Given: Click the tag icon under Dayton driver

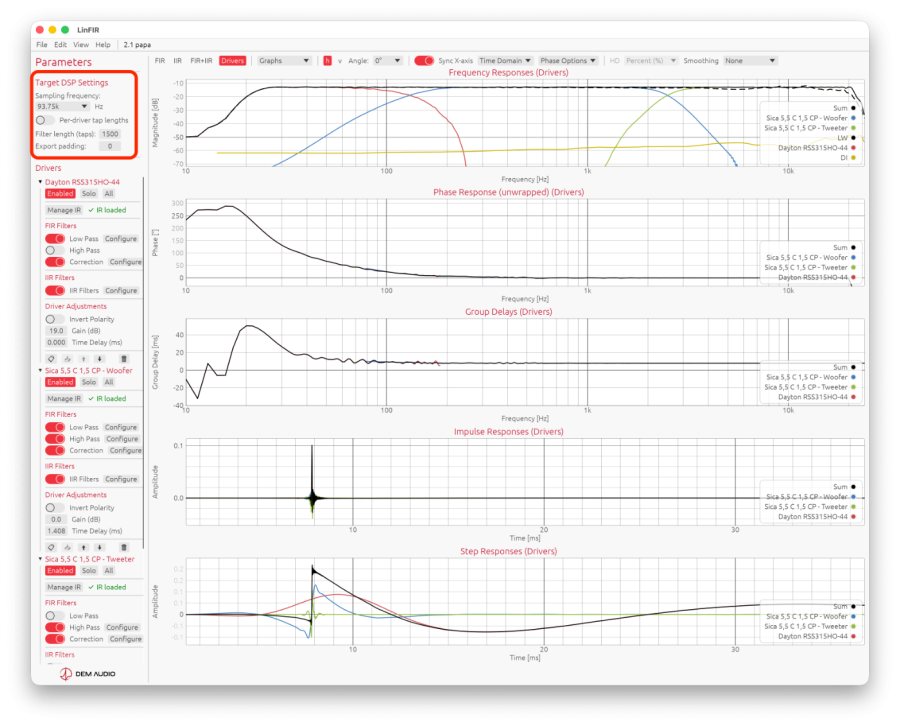Looking at the screenshot, I should (x=51, y=359).
